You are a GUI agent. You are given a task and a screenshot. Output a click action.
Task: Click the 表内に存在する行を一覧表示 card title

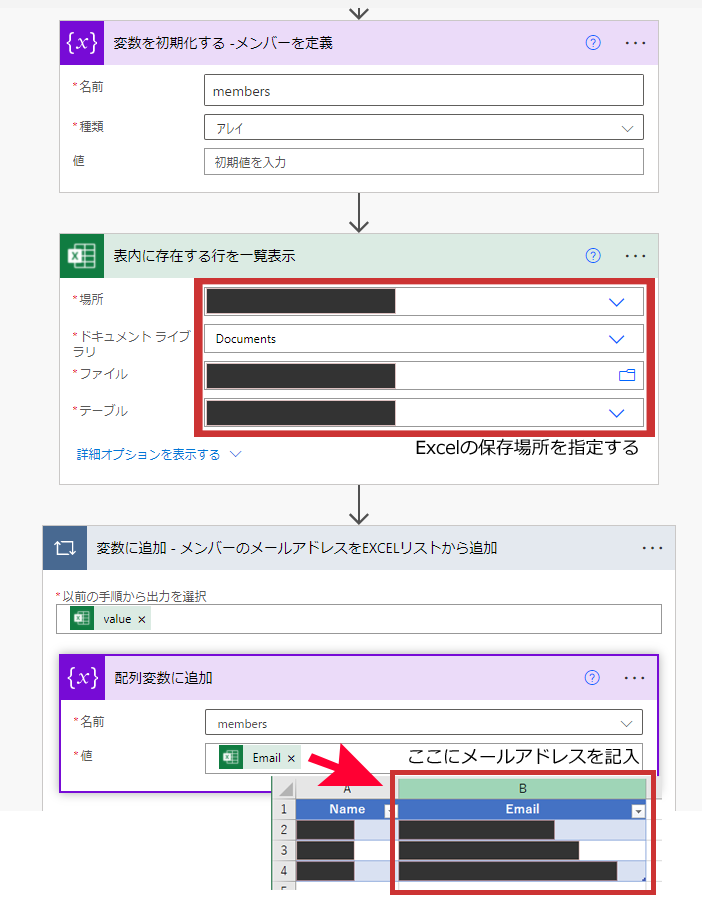pyautogui.click(x=204, y=256)
